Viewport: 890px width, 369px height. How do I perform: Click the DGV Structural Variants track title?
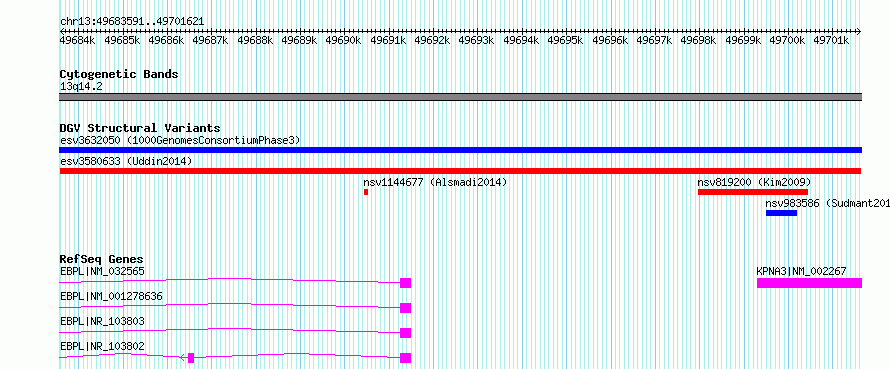coord(140,128)
